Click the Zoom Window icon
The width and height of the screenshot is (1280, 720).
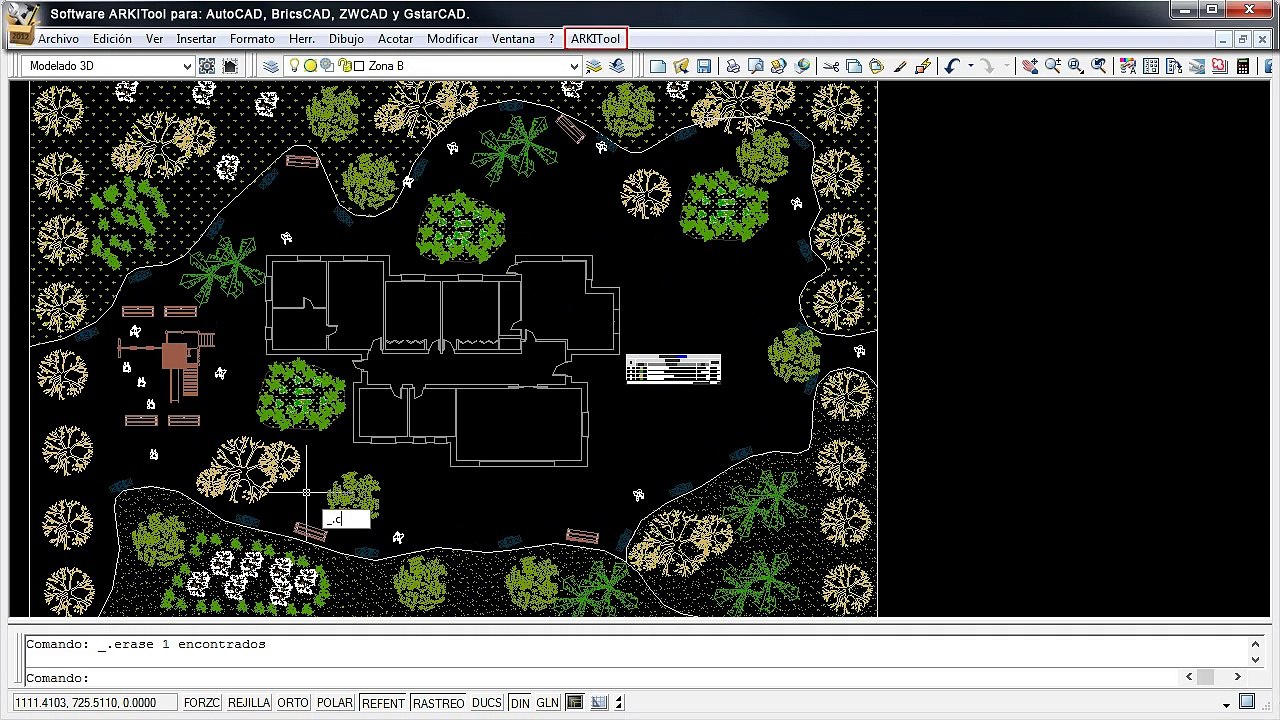1076,66
